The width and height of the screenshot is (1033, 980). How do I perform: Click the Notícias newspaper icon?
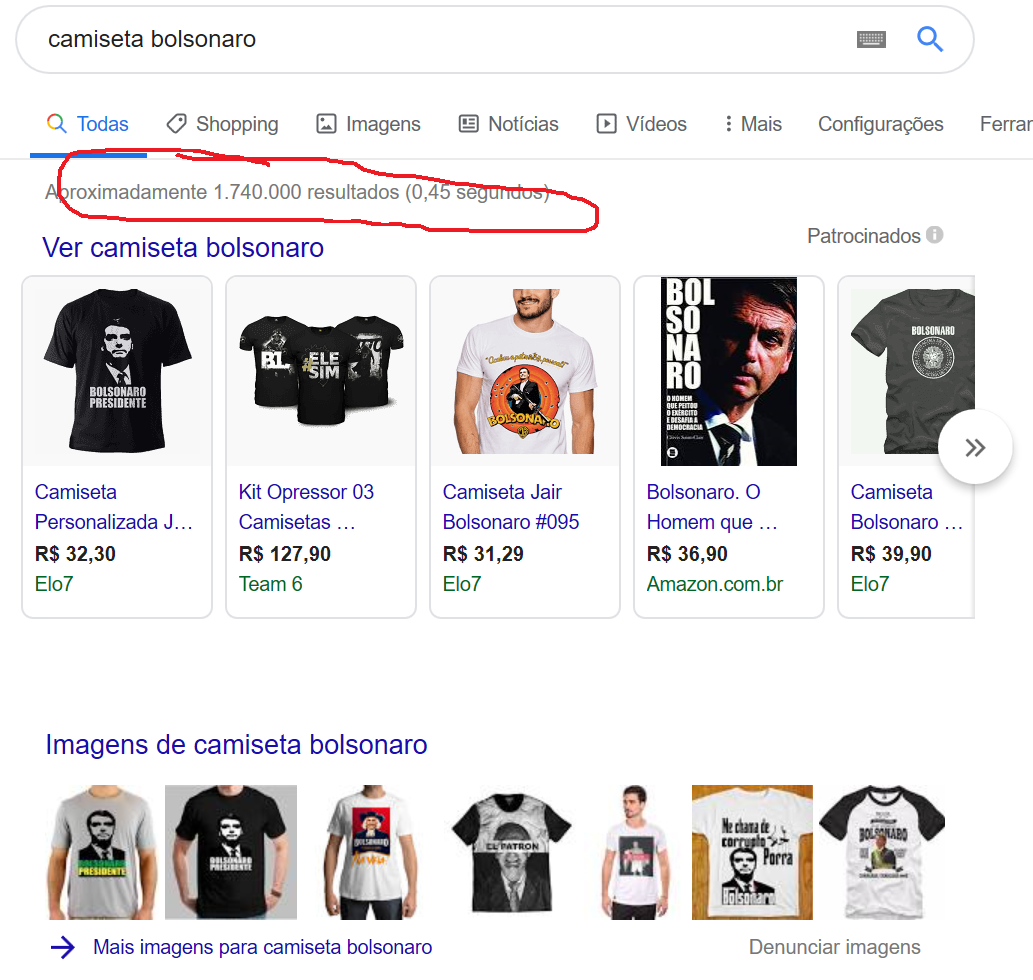pos(468,124)
